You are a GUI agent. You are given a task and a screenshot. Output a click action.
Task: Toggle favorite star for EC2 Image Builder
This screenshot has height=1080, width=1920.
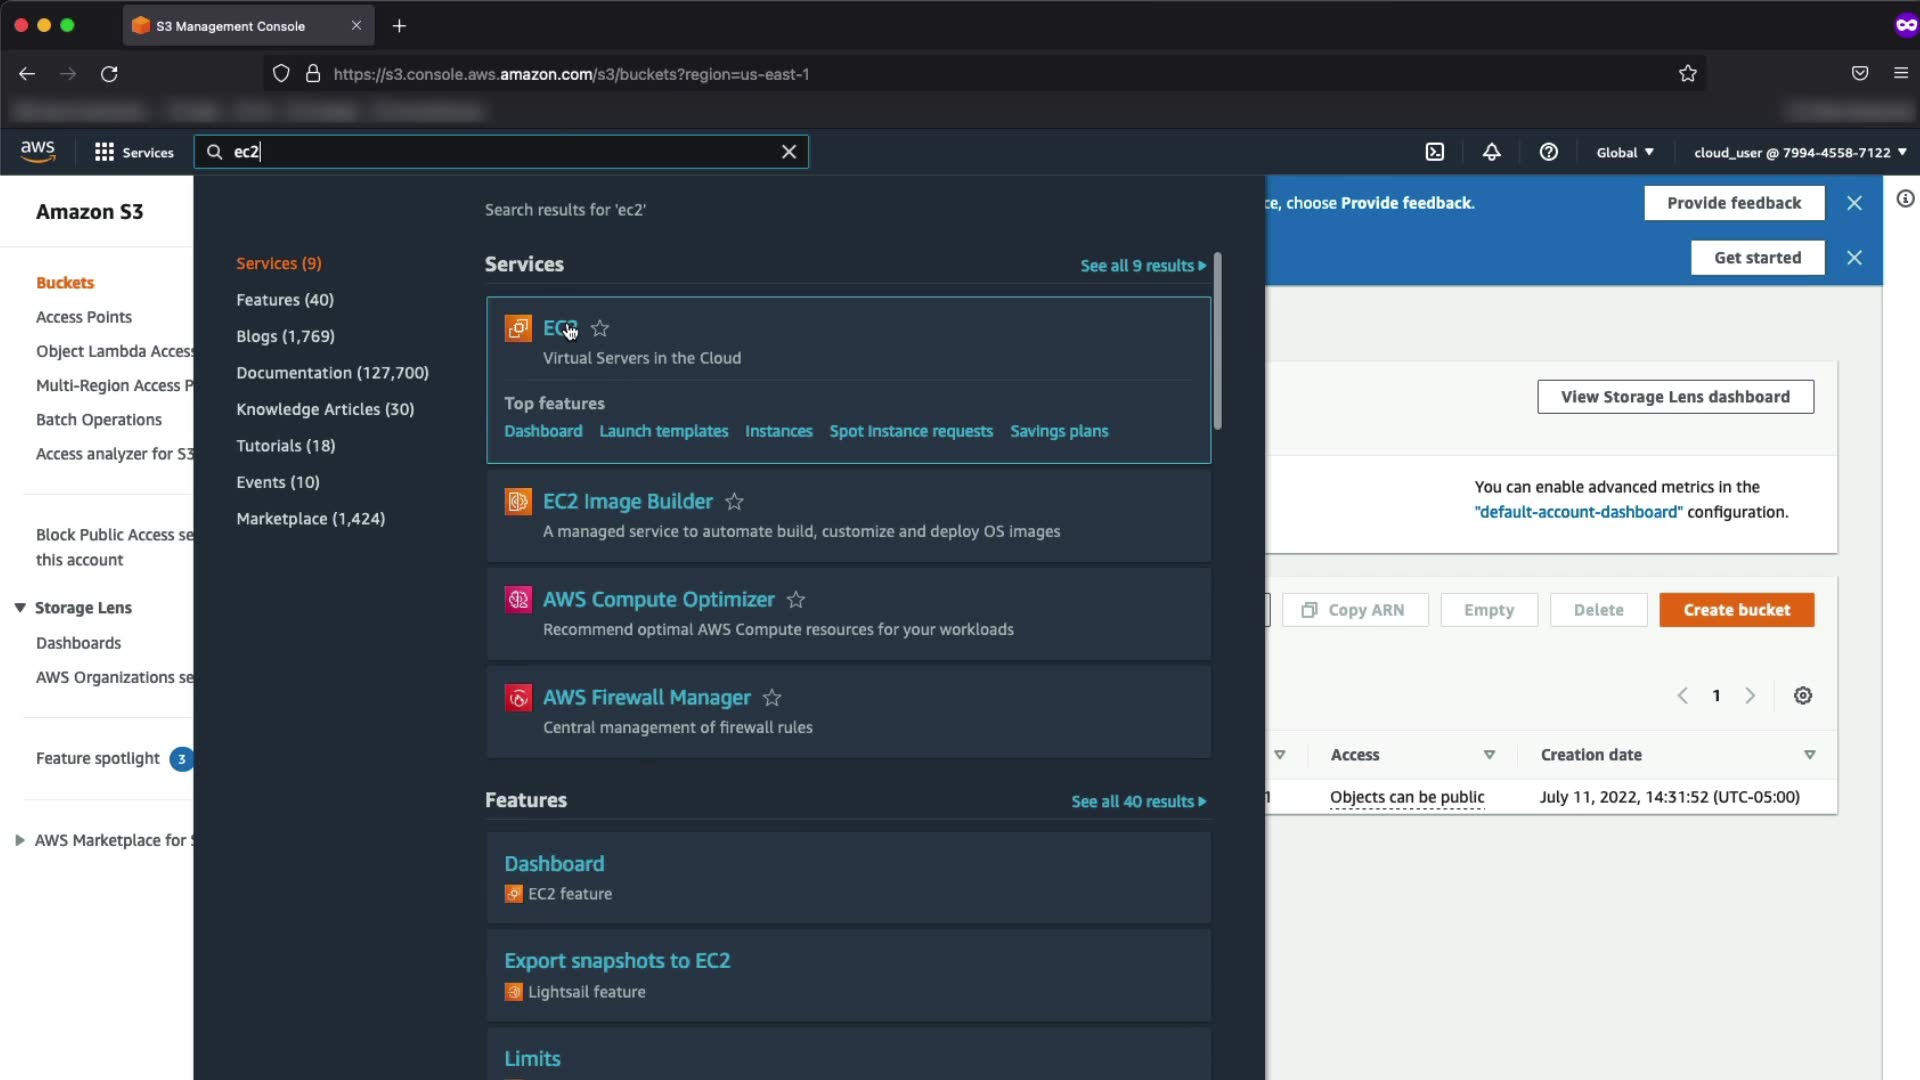(734, 502)
